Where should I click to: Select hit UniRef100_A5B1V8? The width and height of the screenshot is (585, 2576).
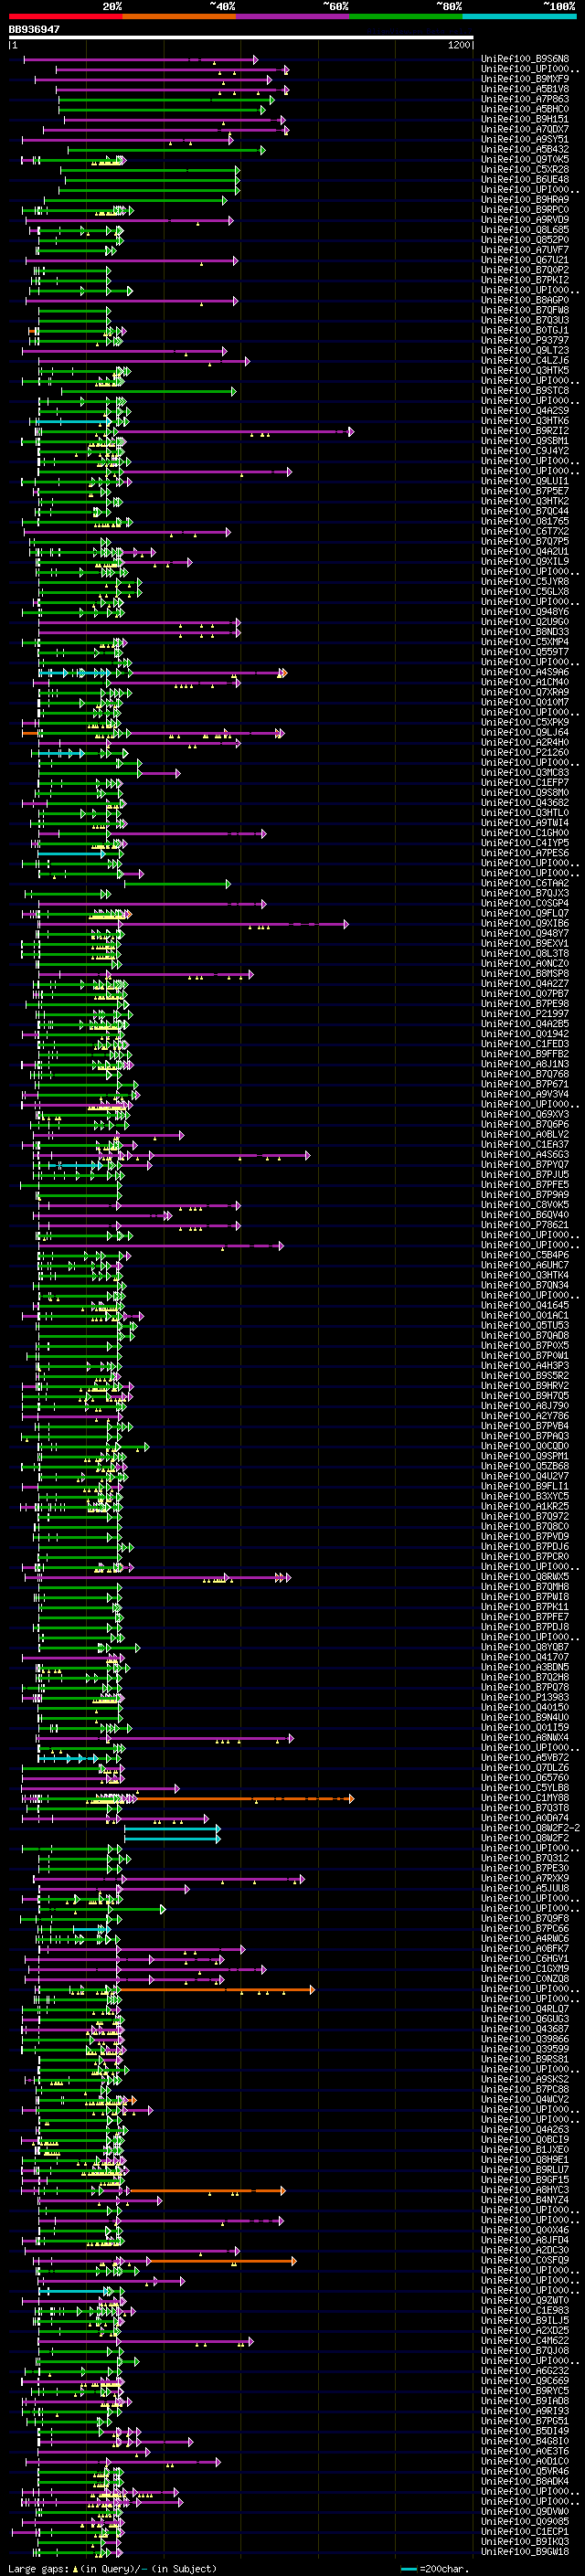pyautogui.click(x=525, y=89)
